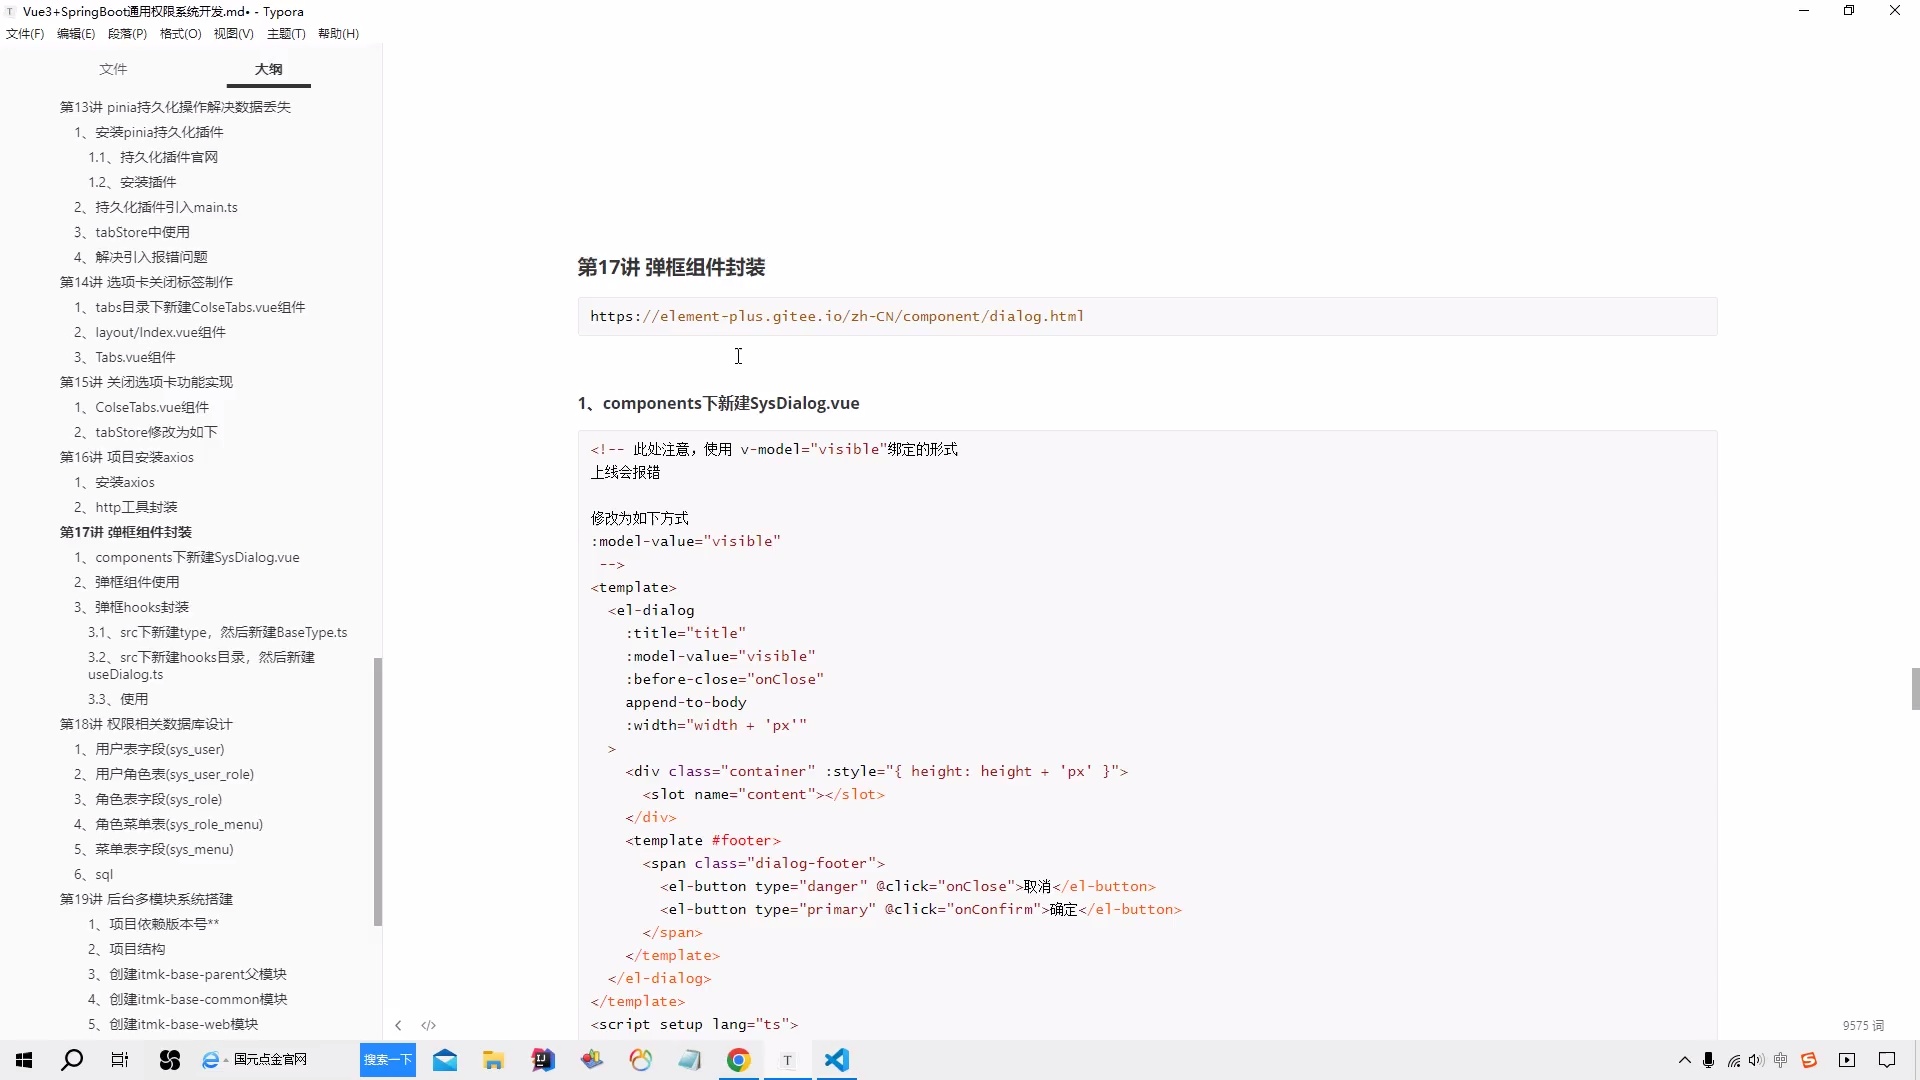Switch to the 文件 sidebar tab
The width and height of the screenshot is (1920, 1080).
click(x=113, y=69)
